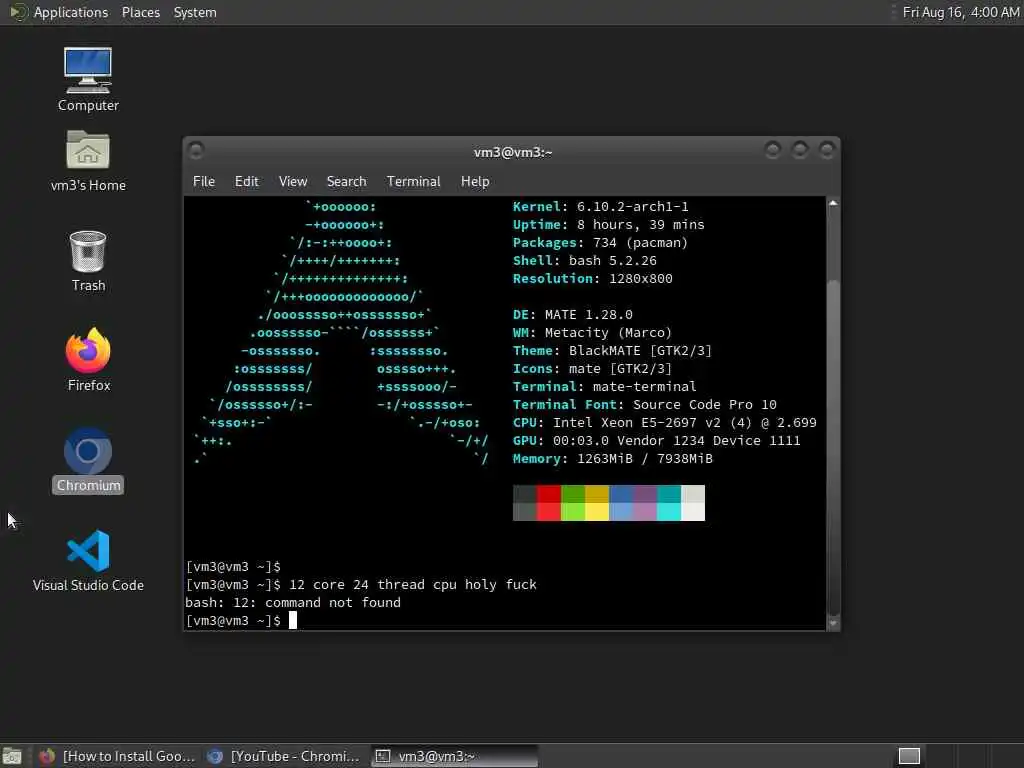Click the Applications menu logo icon

[17, 12]
